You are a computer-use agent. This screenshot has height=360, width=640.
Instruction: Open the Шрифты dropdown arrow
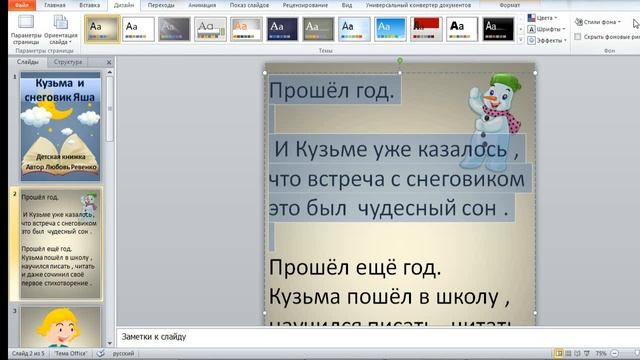point(564,29)
